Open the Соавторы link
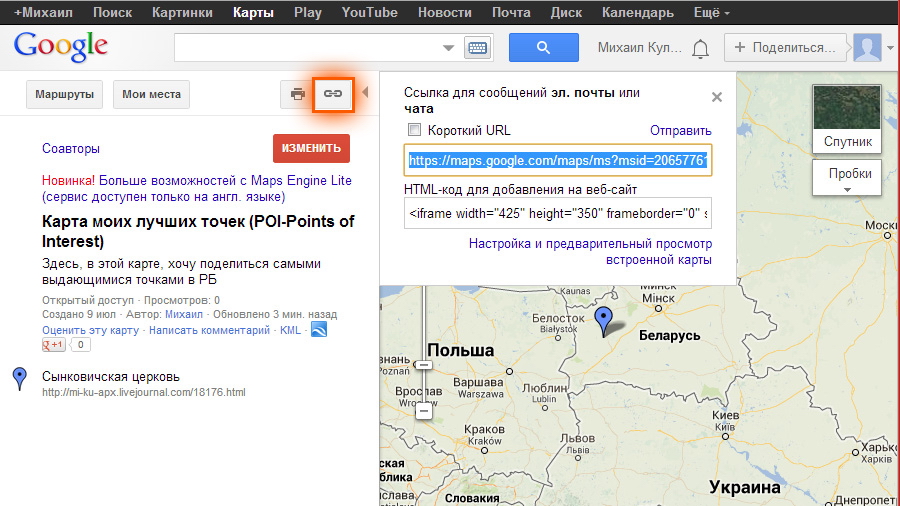The image size is (900, 506). [71, 149]
